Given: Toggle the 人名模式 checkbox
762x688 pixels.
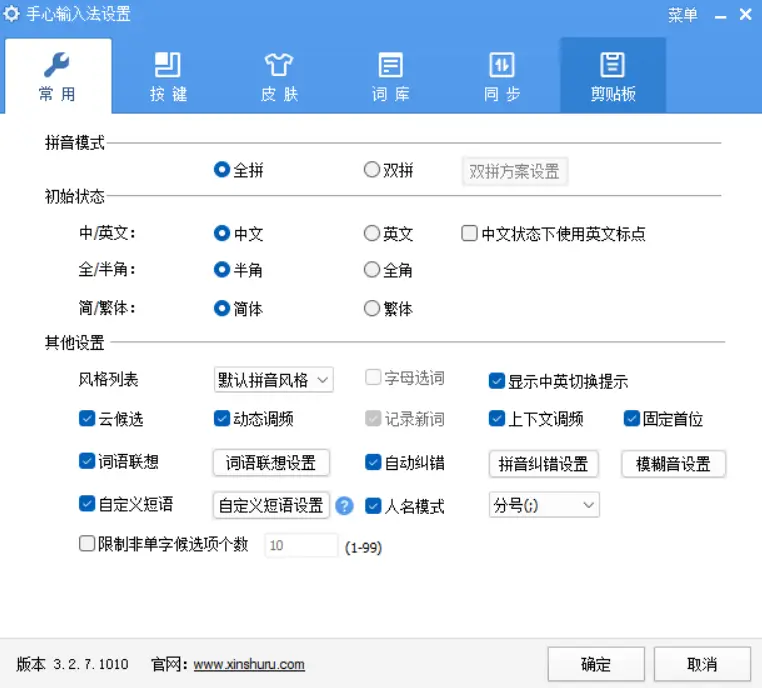Looking at the screenshot, I should (405, 506).
